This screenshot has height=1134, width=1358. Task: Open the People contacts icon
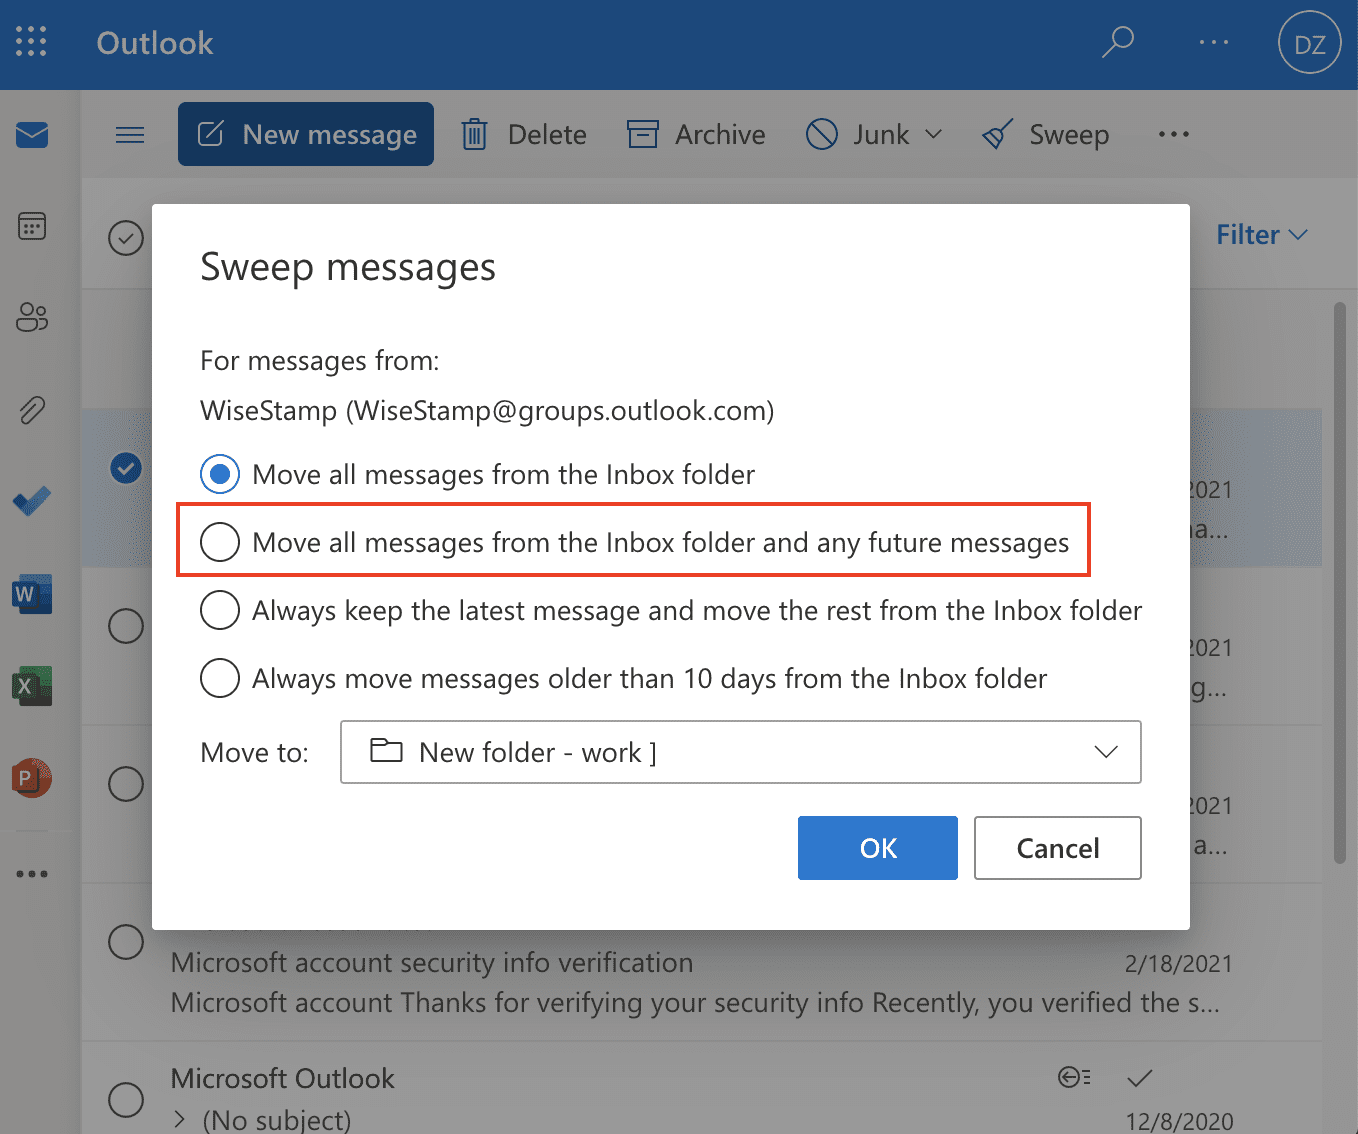click(x=32, y=317)
